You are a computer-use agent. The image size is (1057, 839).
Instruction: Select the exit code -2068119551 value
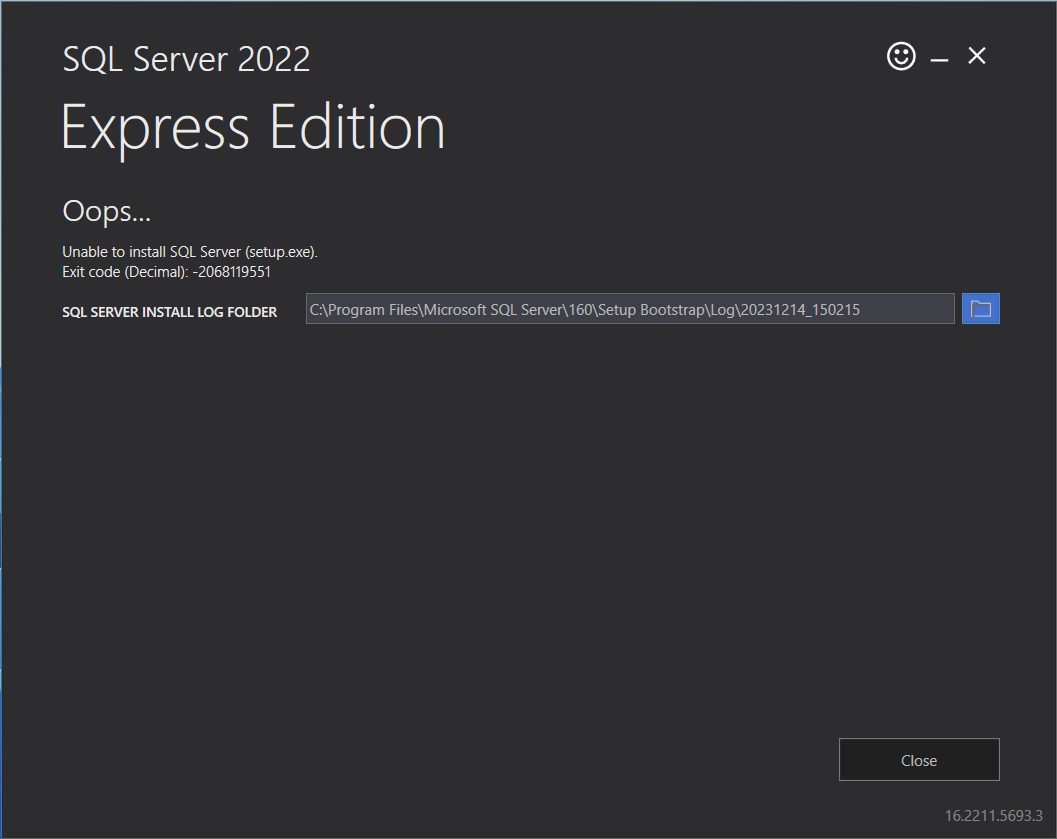coord(231,272)
